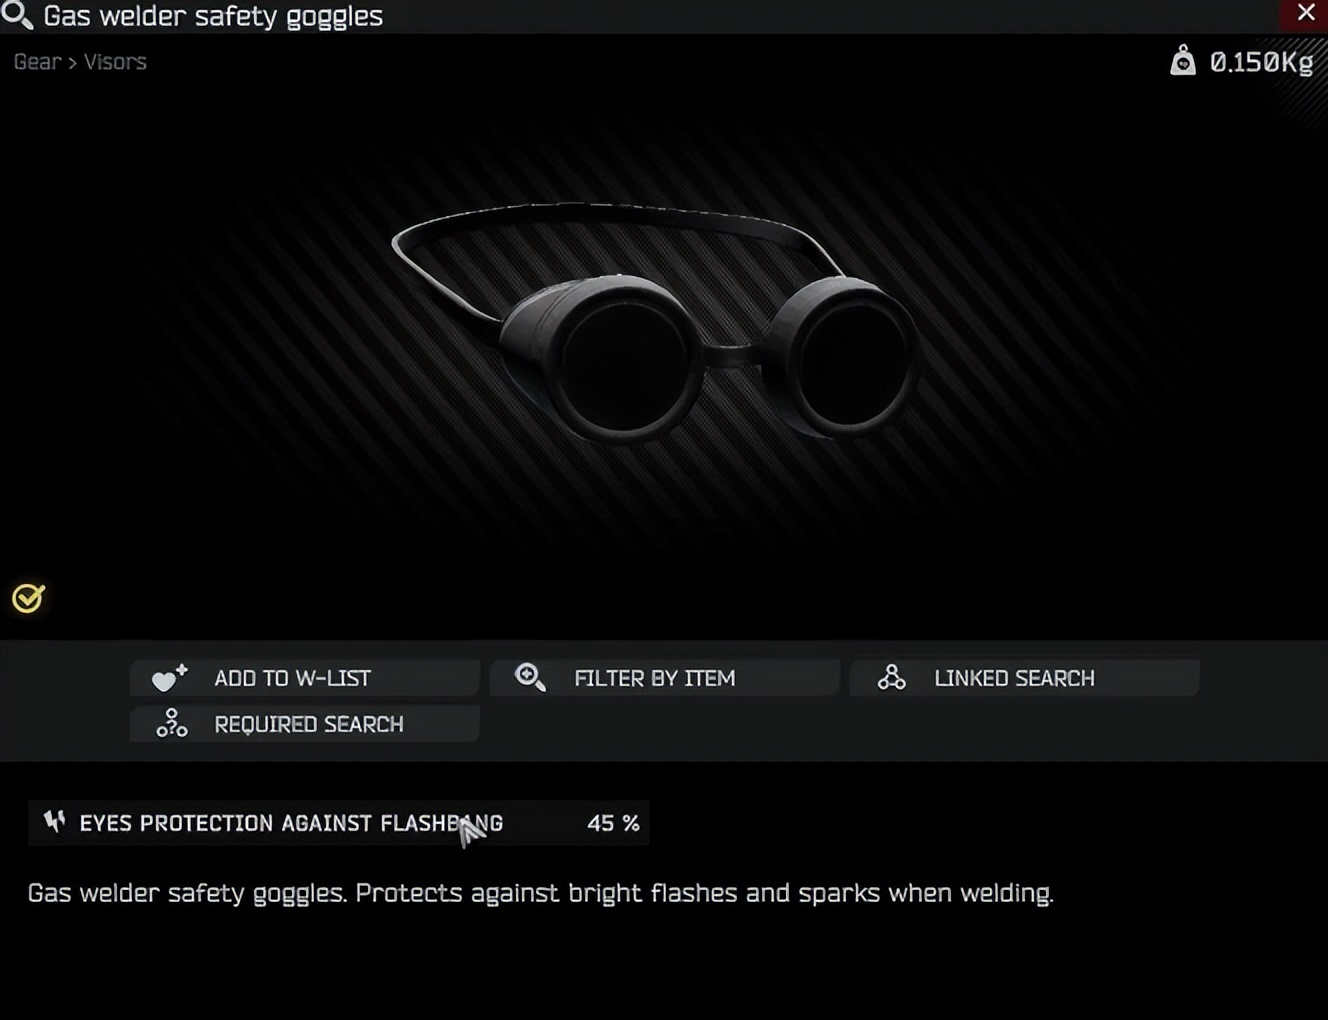
Task: Click the Filter by Item magnifier icon
Action: (530, 678)
